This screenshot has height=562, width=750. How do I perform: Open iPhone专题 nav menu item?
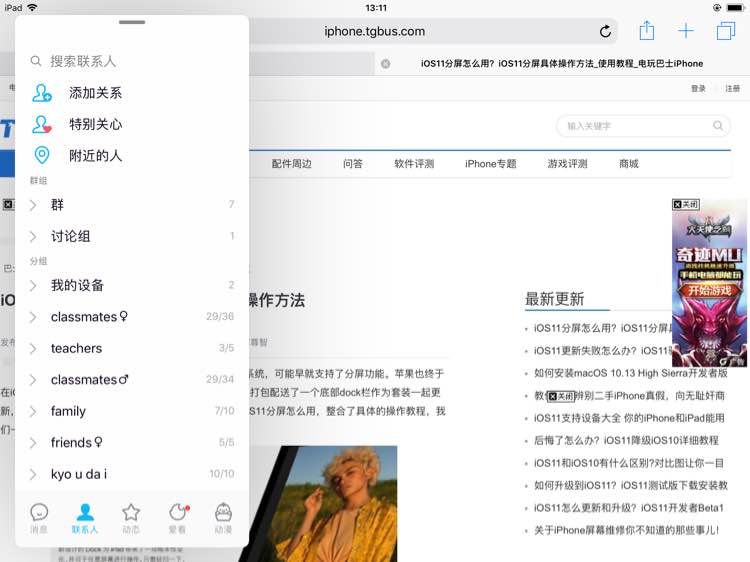pyautogui.click(x=491, y=164)
